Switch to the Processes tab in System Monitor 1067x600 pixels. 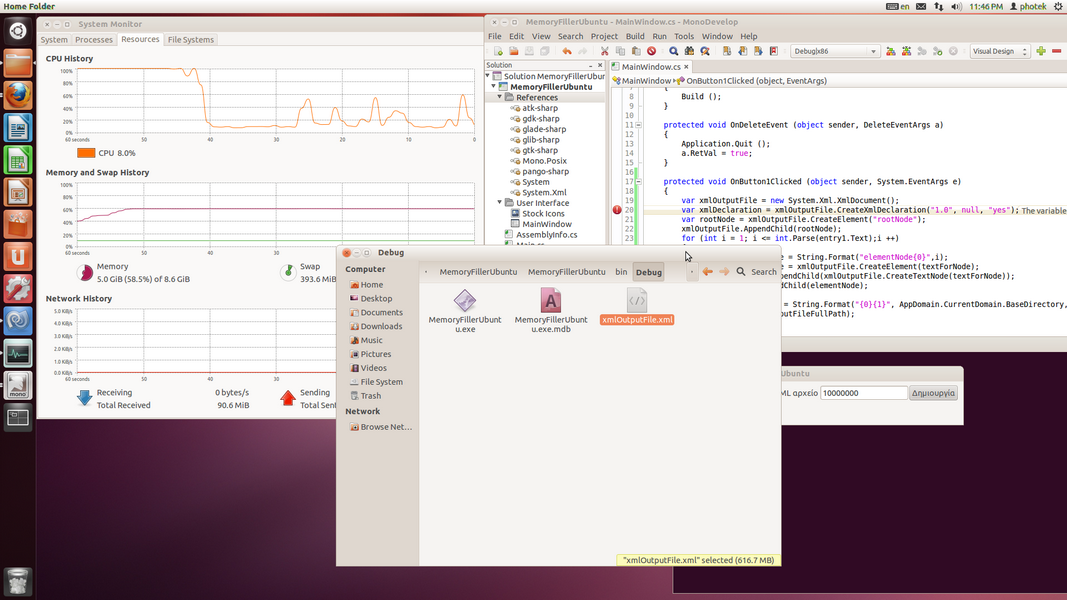[x=94, y=40]
